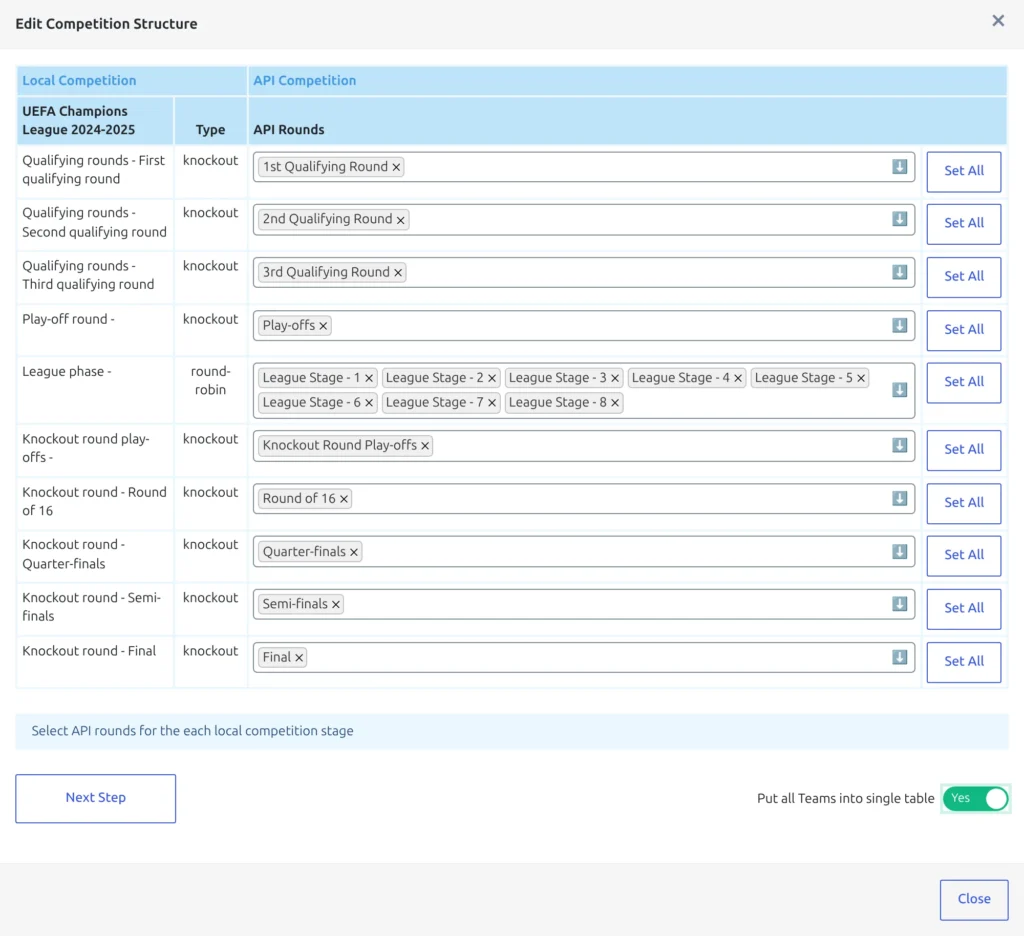Remove League Stage - 6 tag

(369, 403)
